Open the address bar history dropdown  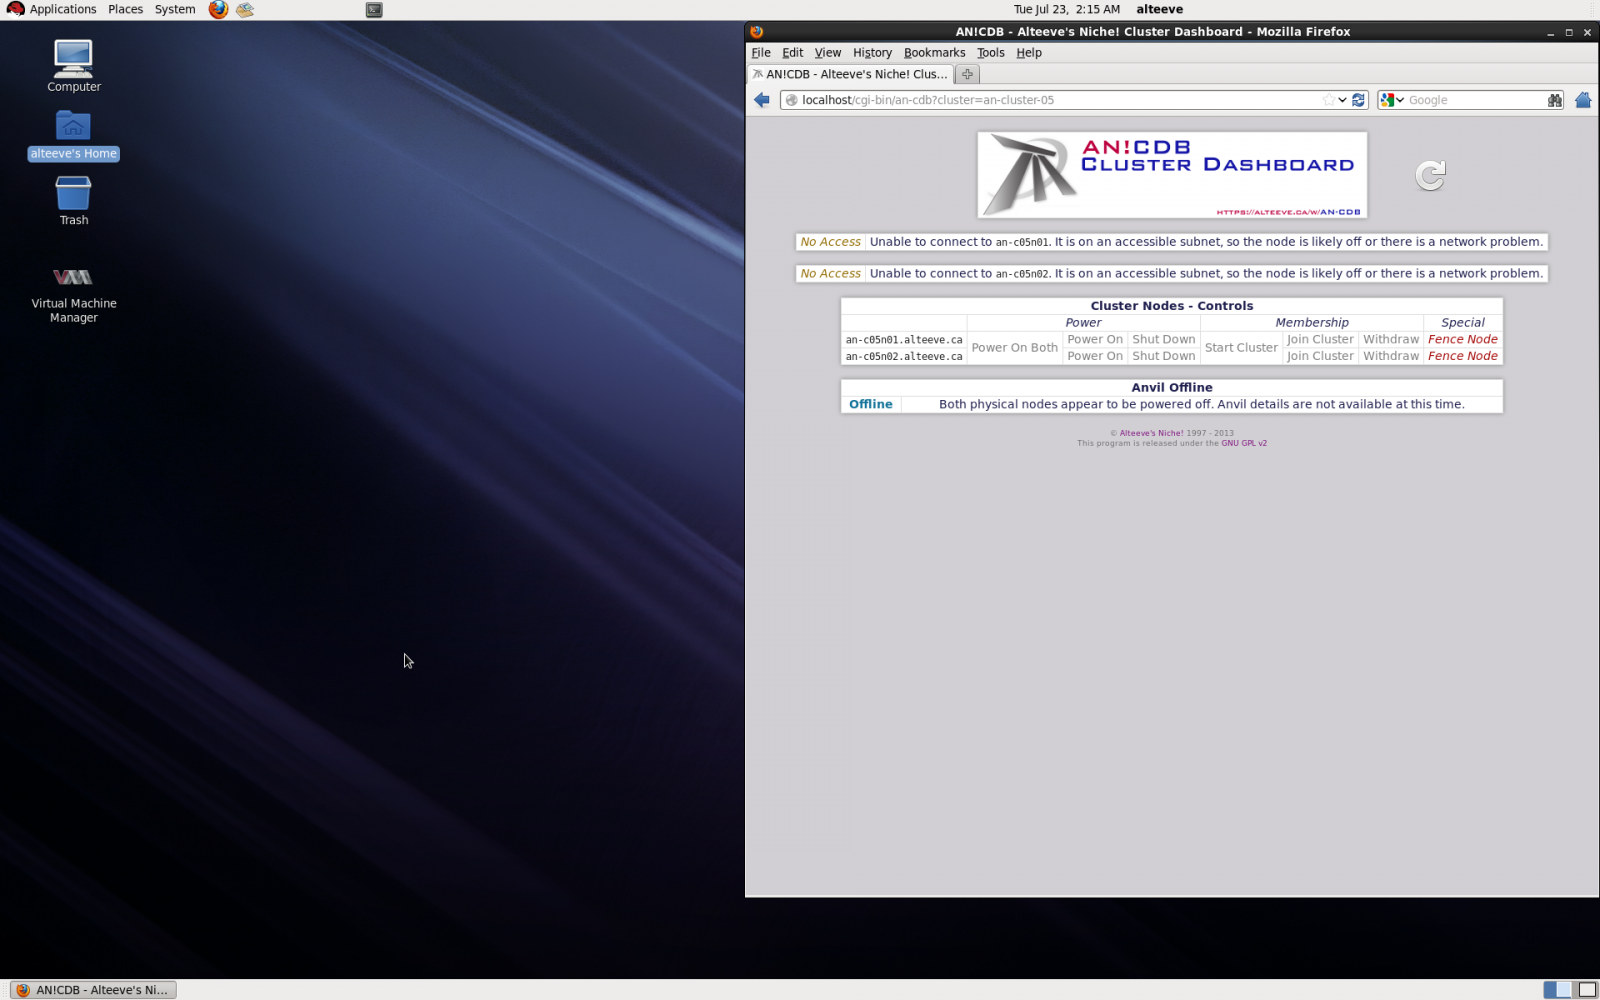click(1342, 100)
